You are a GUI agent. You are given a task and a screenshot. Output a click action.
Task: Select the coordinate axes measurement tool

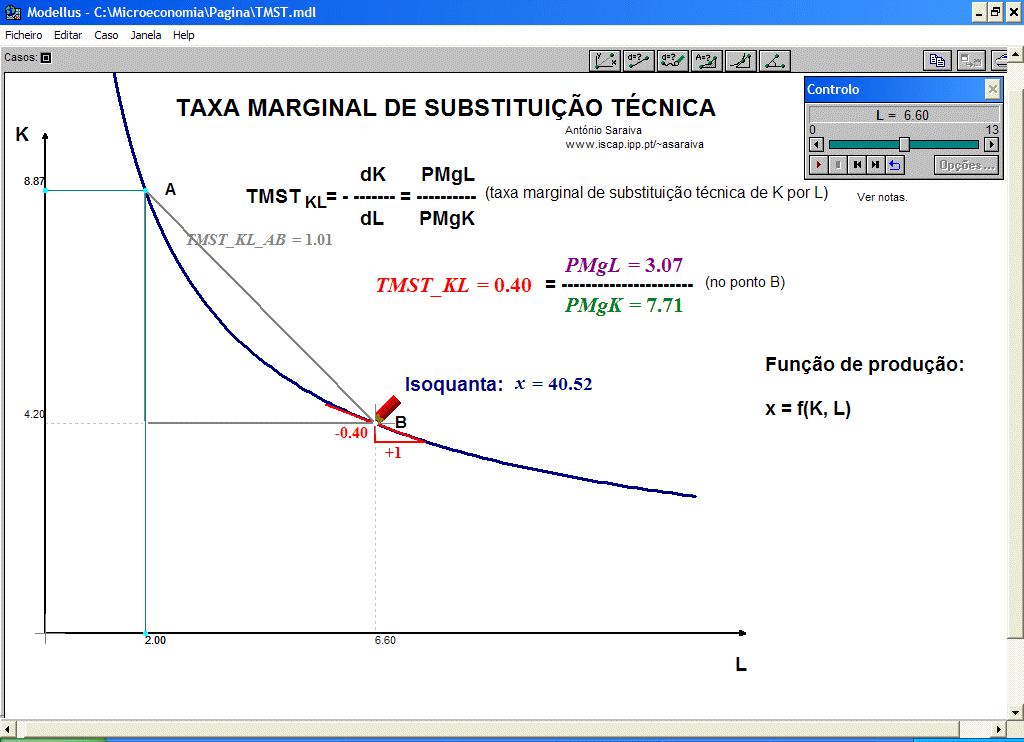[x=605, y=60]
